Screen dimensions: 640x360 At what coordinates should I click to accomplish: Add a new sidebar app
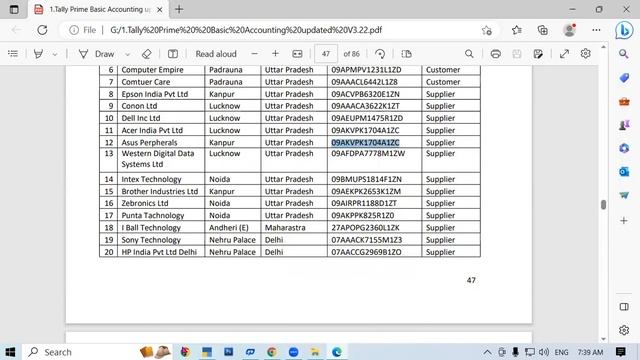(624, 221)
